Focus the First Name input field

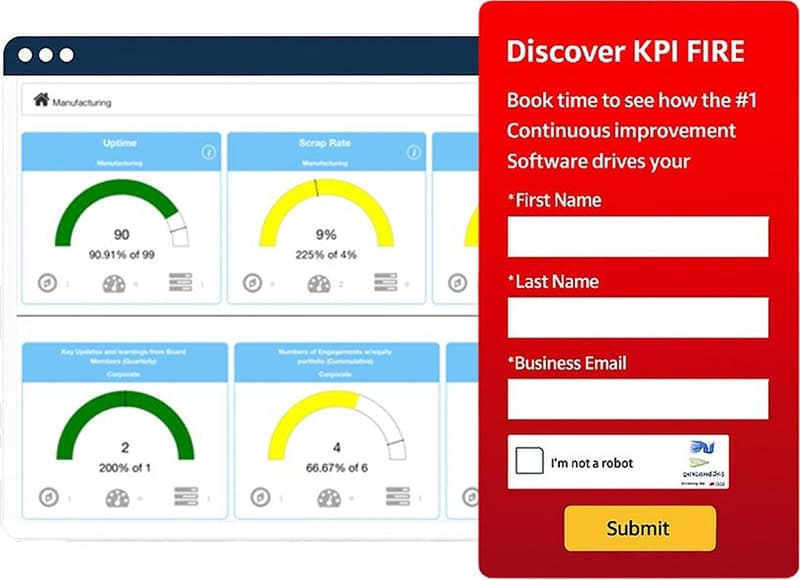pos(638,237)
